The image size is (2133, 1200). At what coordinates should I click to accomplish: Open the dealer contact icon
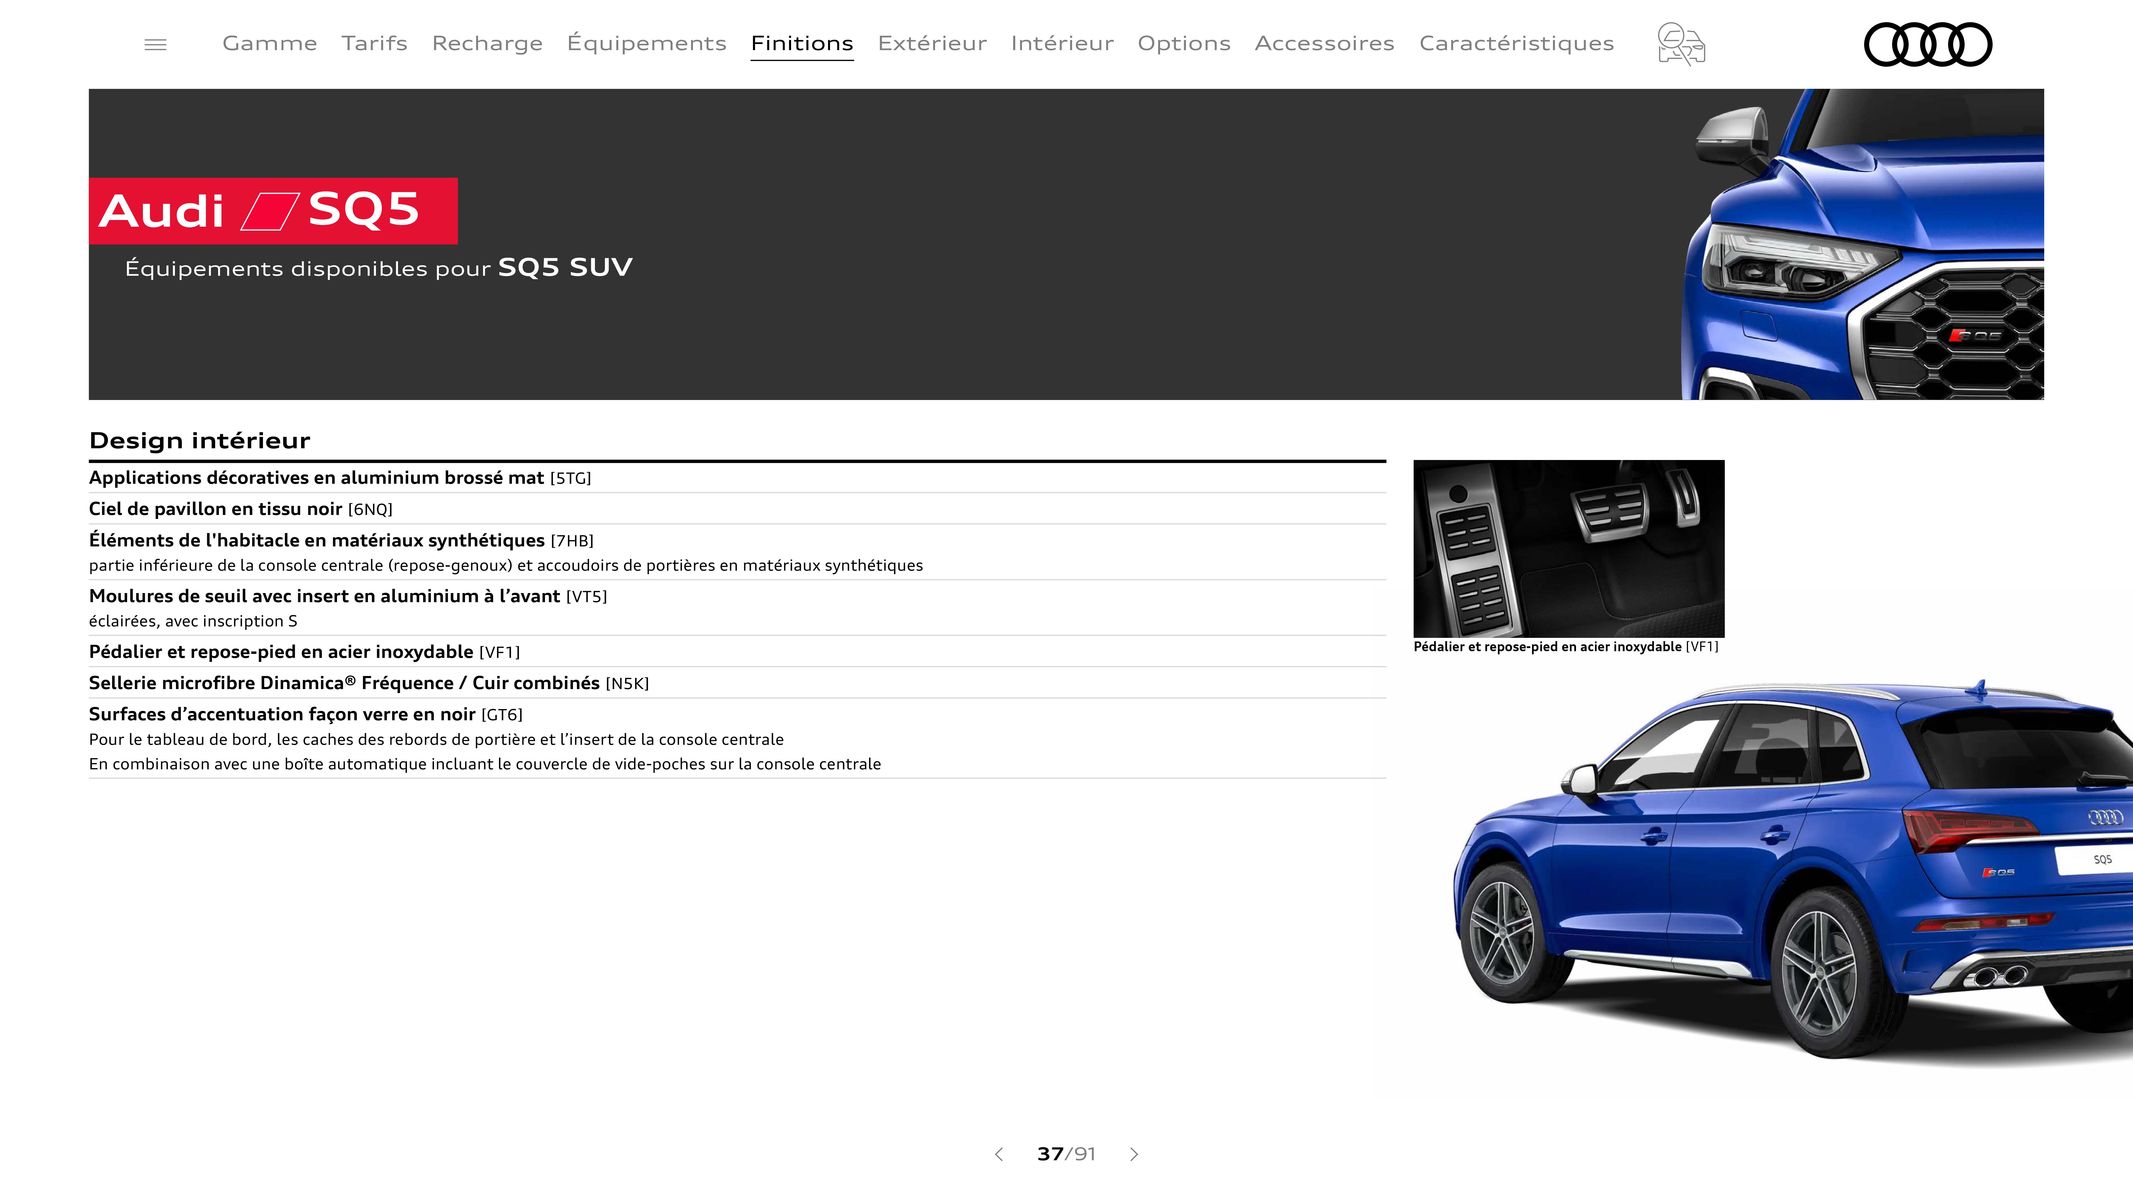[1681, 44]
